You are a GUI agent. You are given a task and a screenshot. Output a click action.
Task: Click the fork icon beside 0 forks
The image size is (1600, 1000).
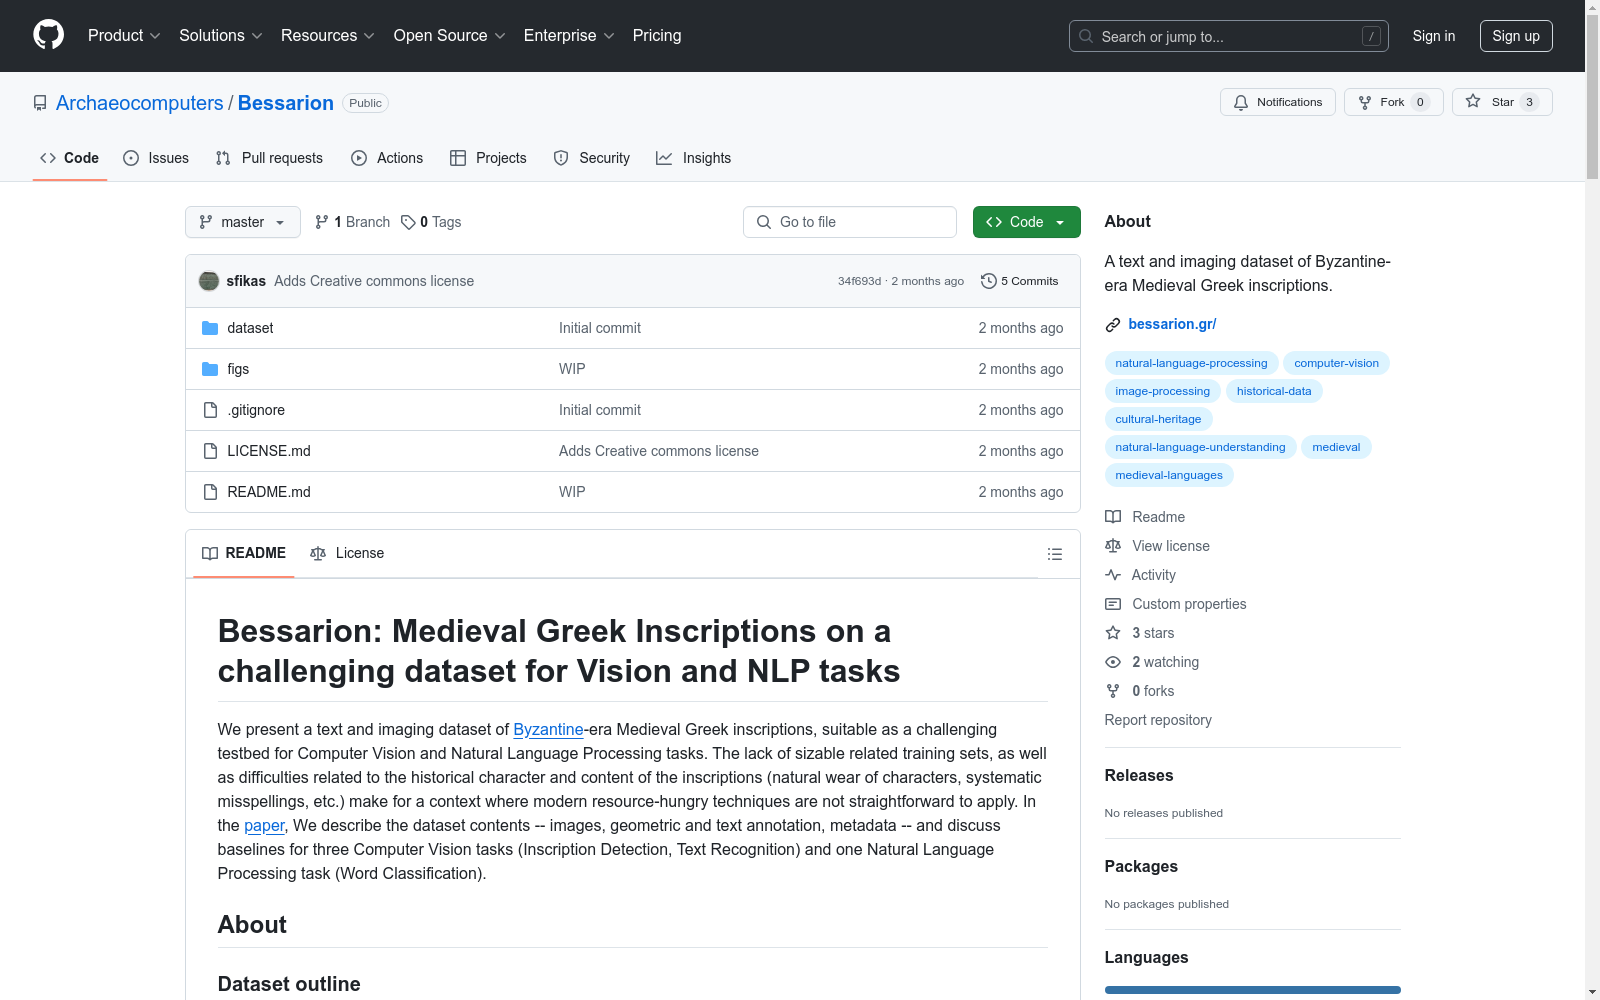[x=1113, y=691]
